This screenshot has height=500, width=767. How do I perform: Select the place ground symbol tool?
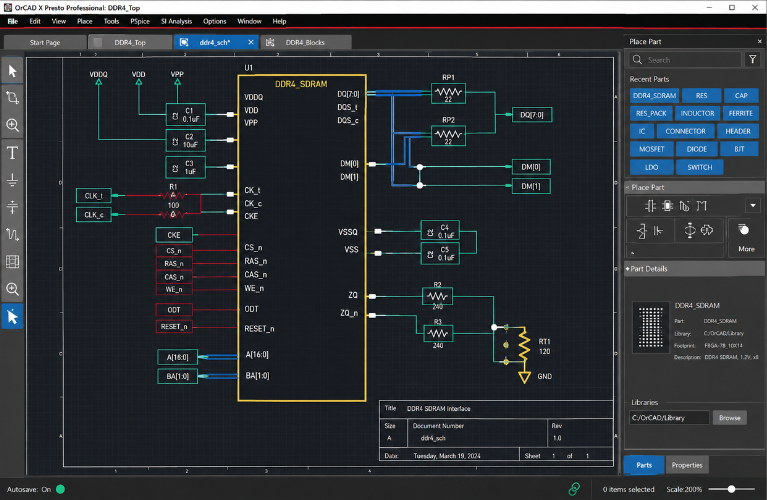click(12, 180)
